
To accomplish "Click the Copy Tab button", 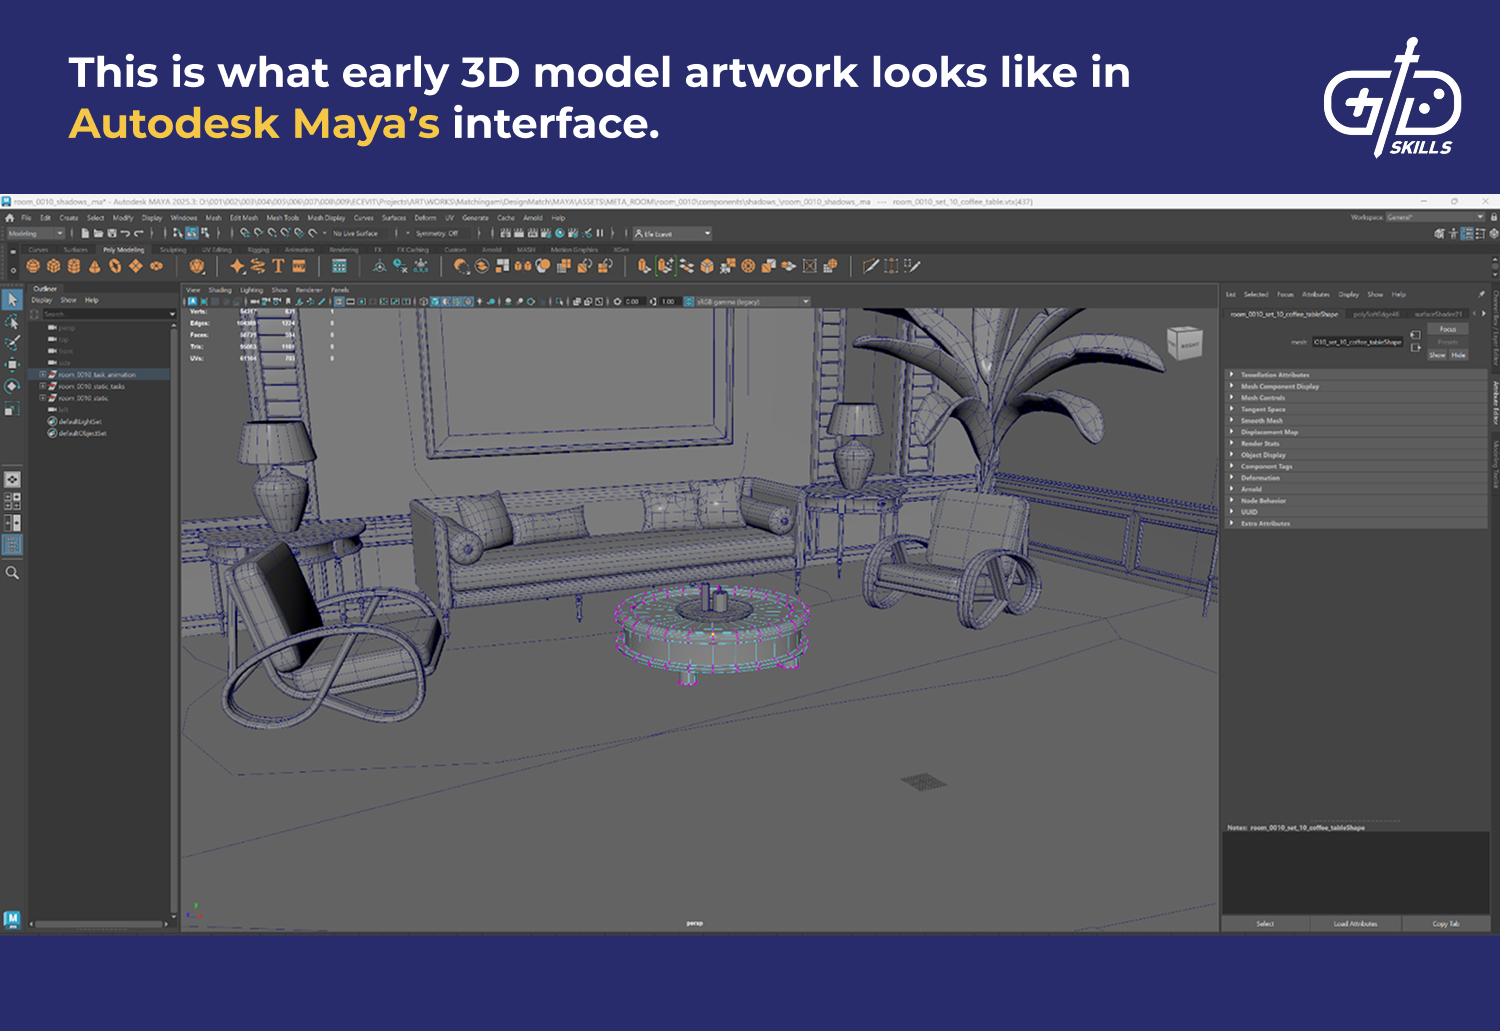I will pyautogui.click(x=1445, y=924).
